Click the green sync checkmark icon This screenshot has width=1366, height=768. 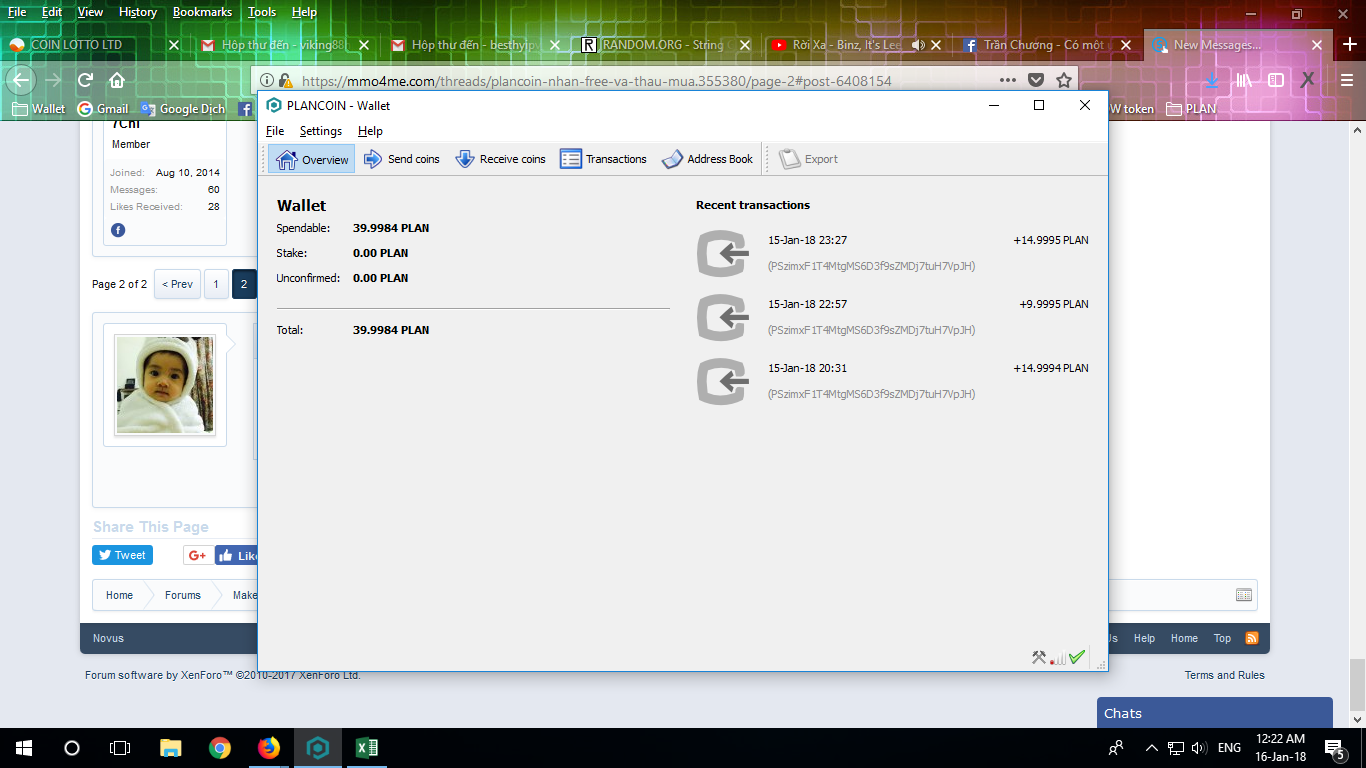click(1076, 657)
